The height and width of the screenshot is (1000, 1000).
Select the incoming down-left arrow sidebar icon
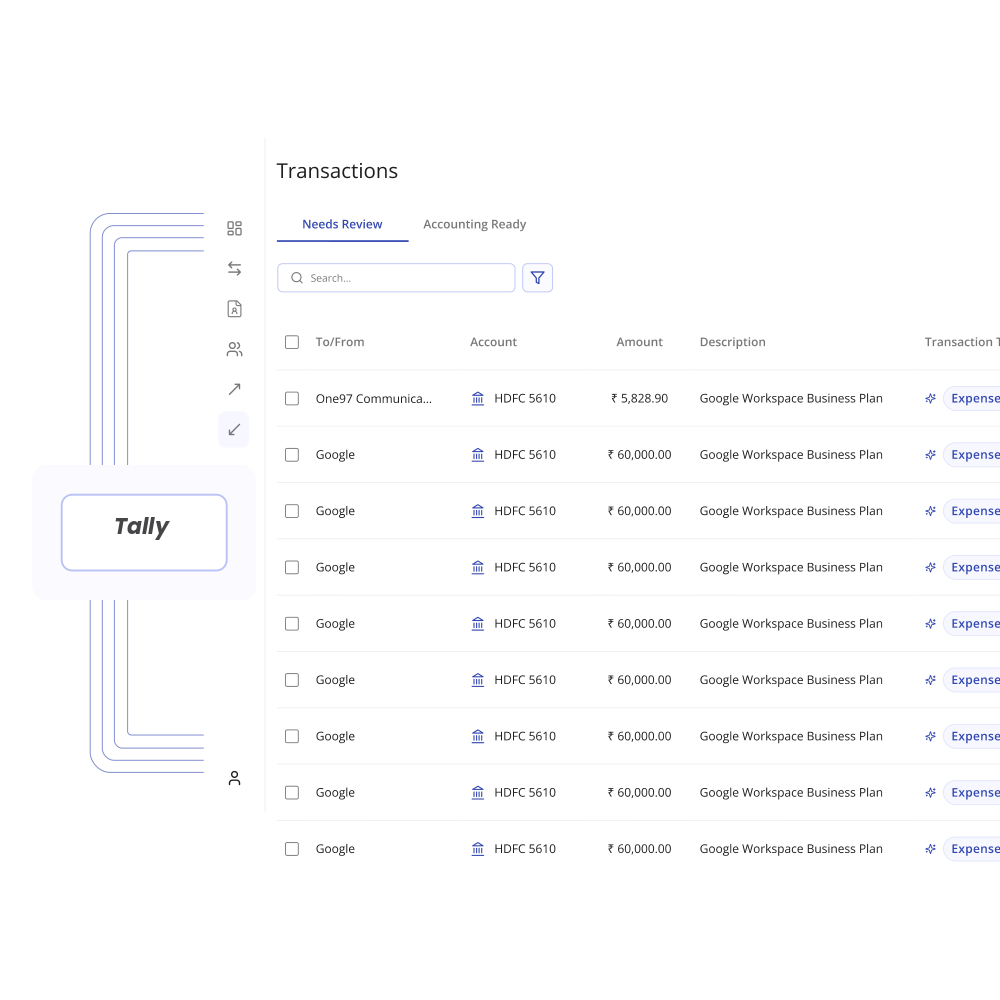(x=234, y=429)
